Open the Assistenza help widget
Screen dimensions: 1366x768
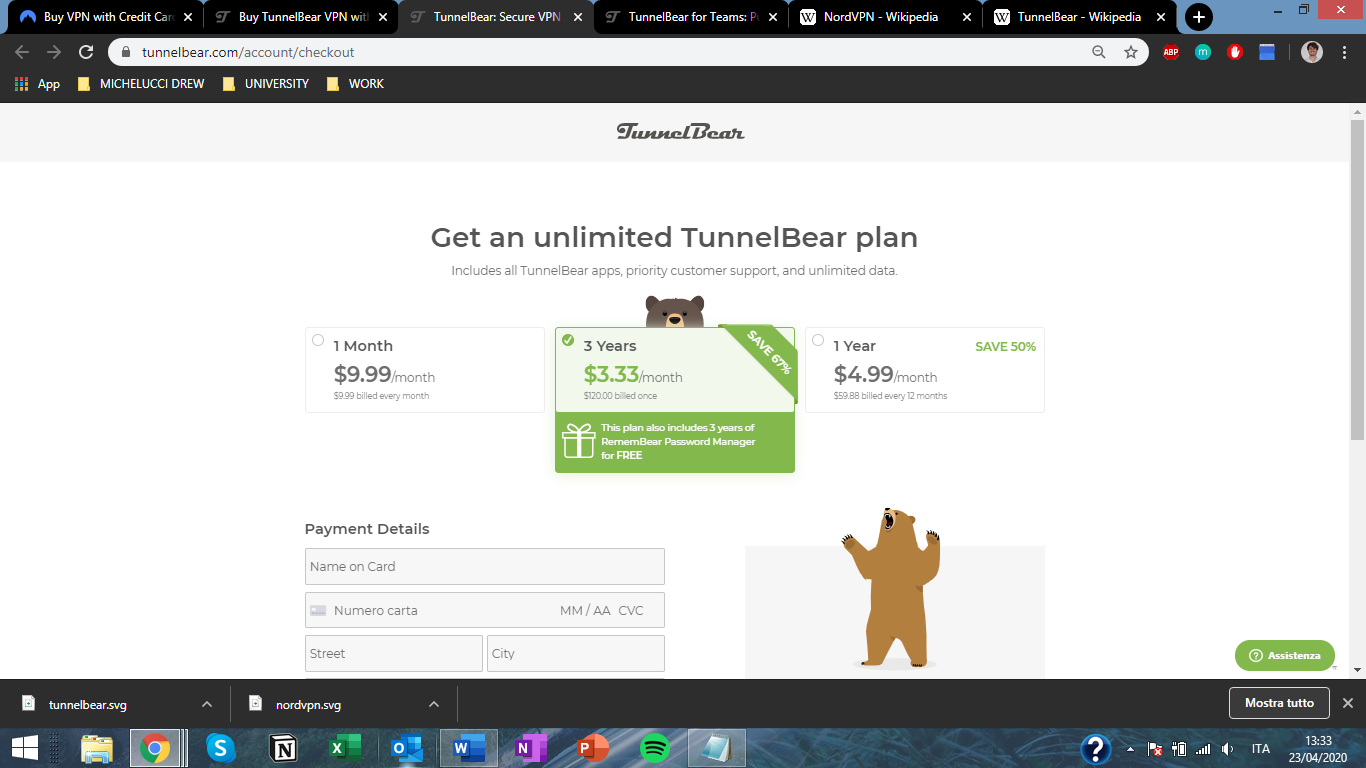[x=1285, y=655]
